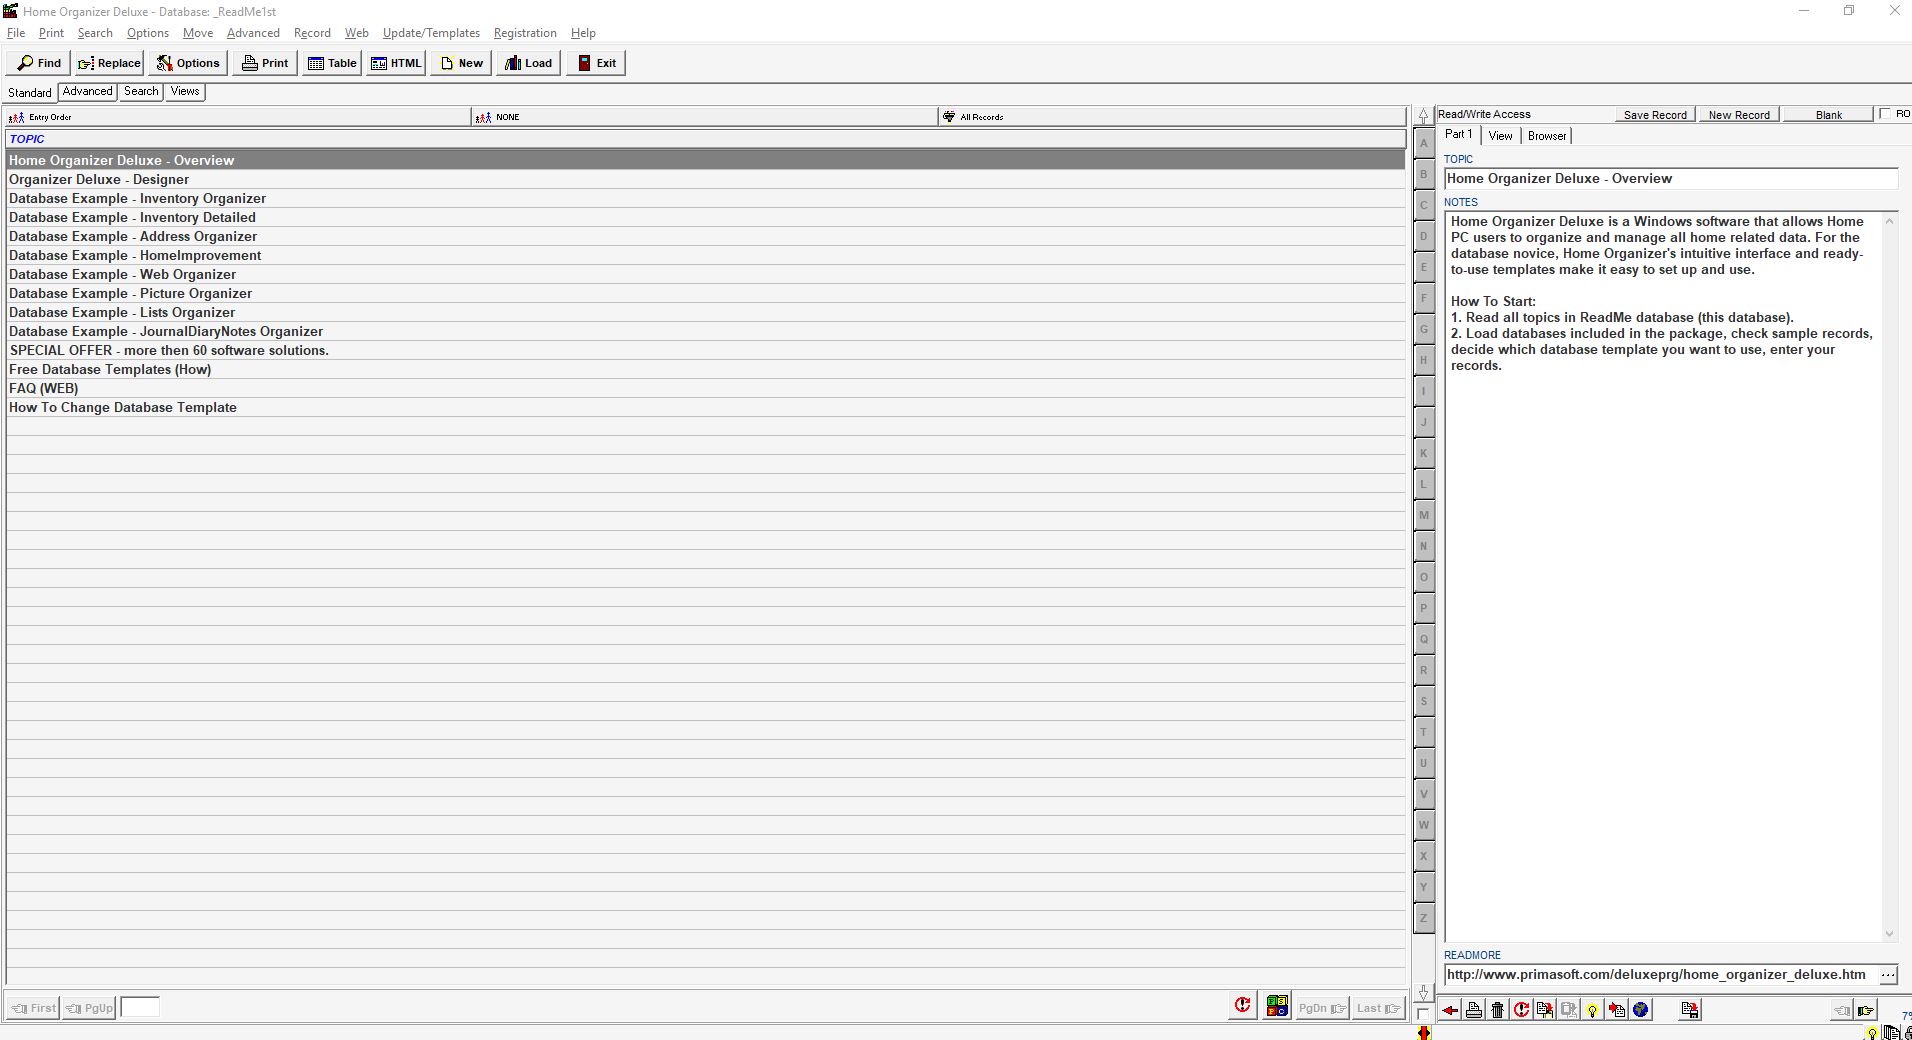Screen dimensions: 1912x1040
Task: Click the document with red arrow import icon
Action: (1616, 1010)
